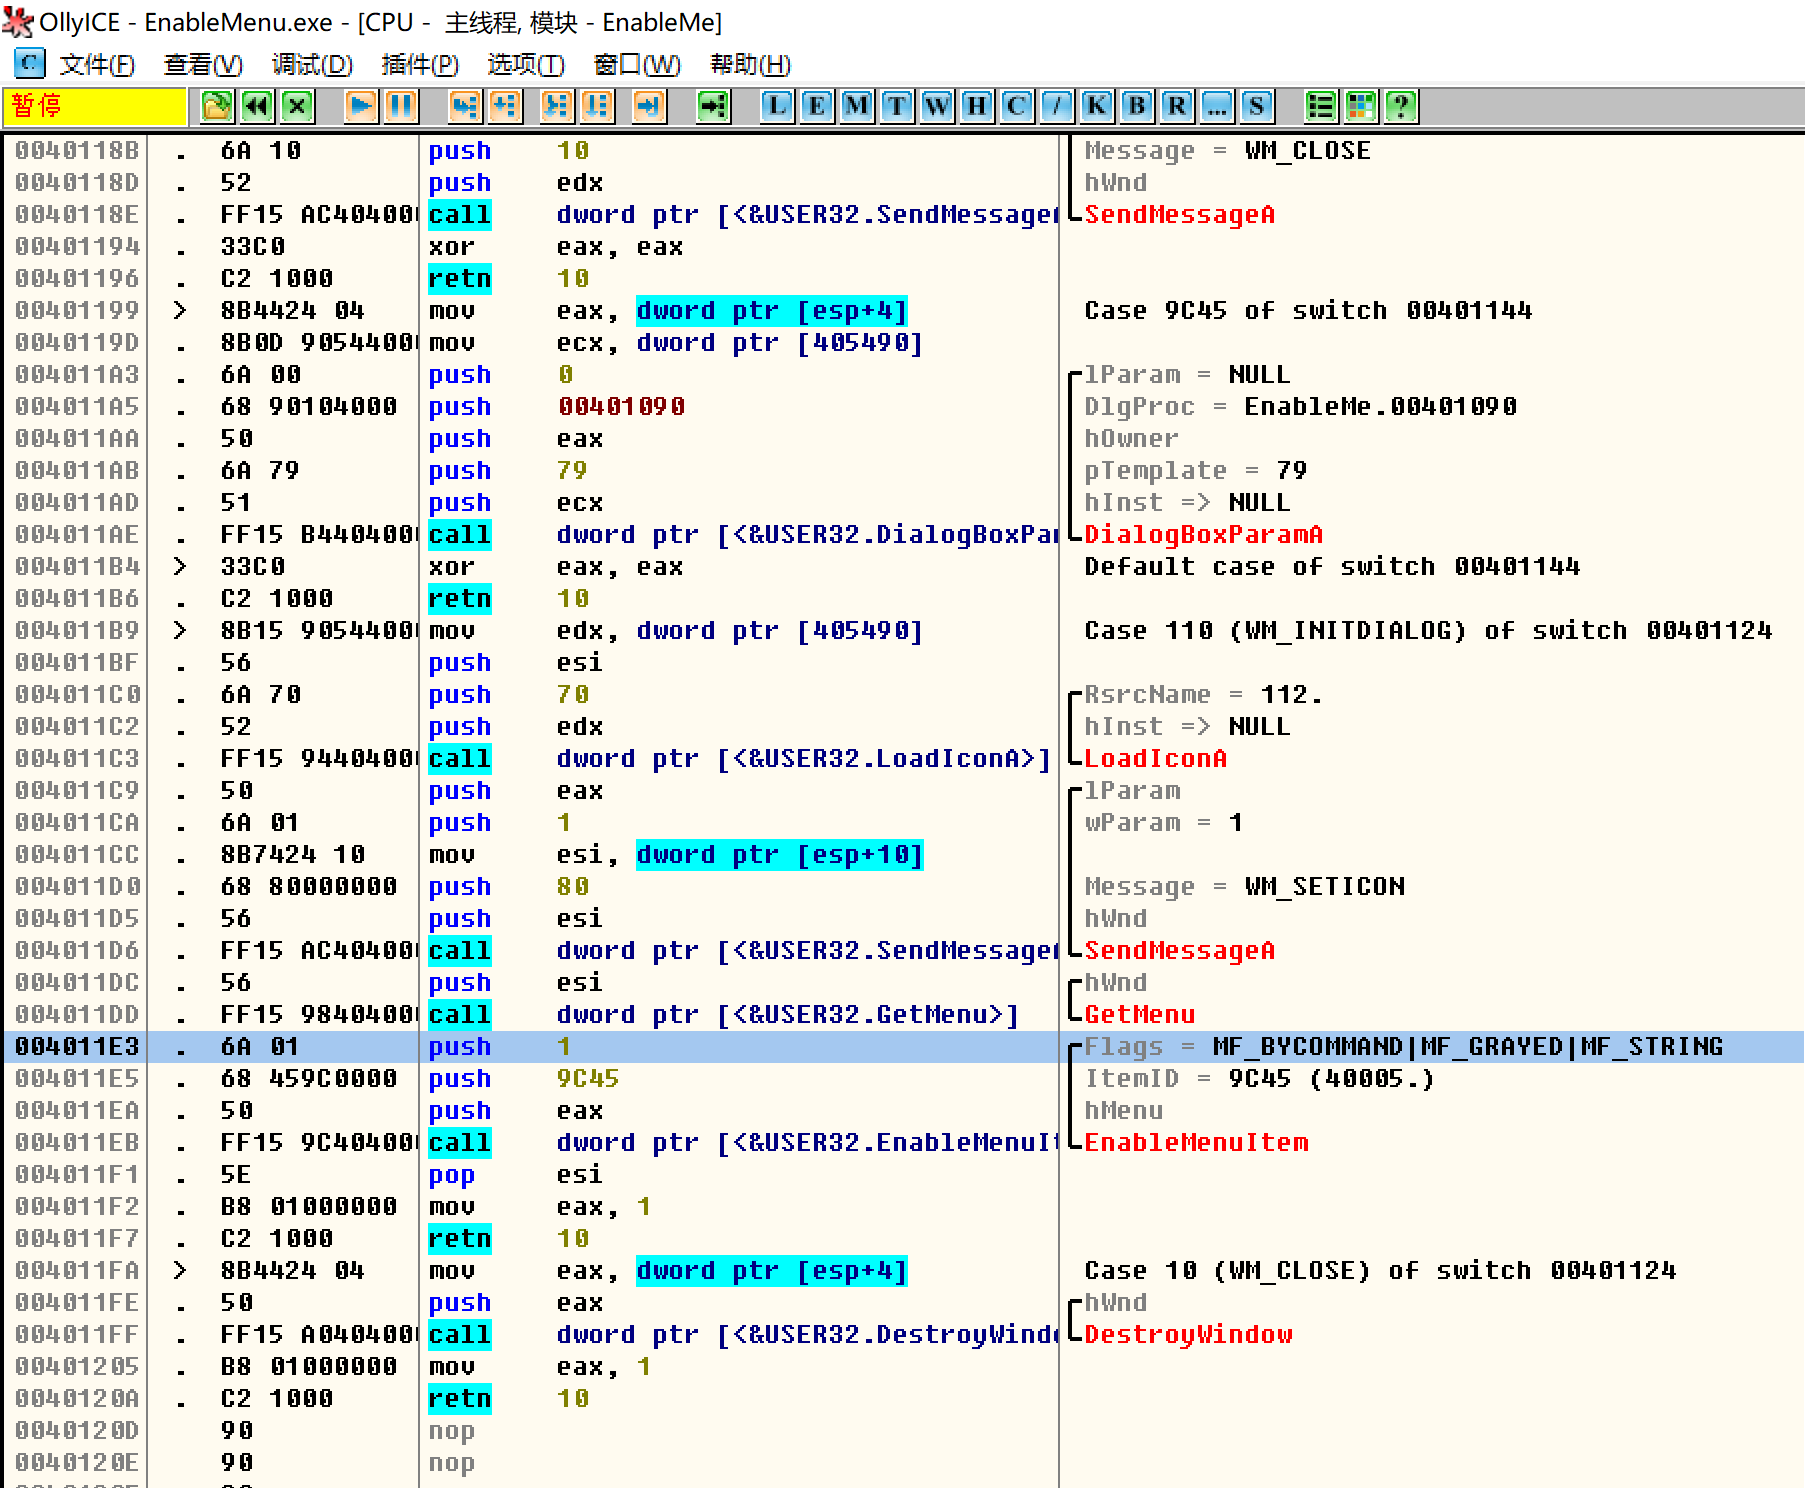The height and width of the screenshot is (1488, 1805).
Task: Click hex bytes 8B7424 10 at 004011CC
Action: [x=293, y=855]
